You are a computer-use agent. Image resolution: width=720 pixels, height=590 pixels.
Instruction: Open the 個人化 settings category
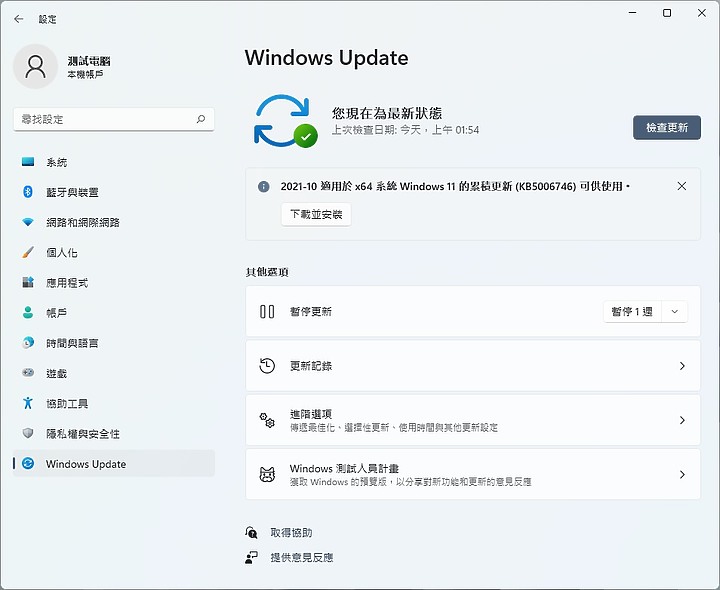pyautogui.click(x=114, y=252)
